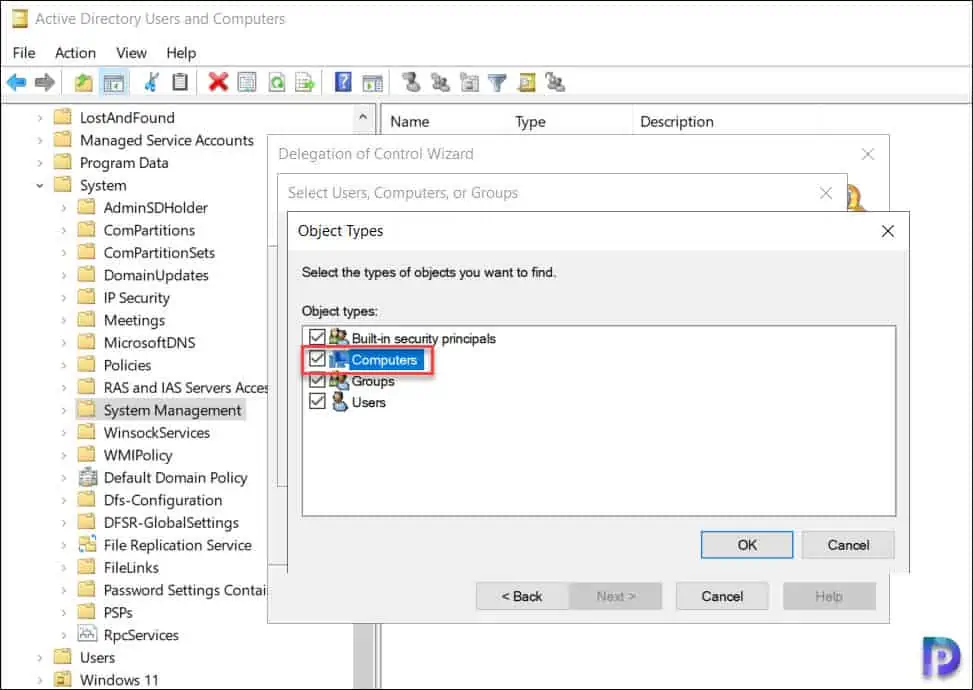Viewport: 973px width, 690px height.
Task: Select the WMIPolicy tree item
Action: pyautogui.click(x=138, y=455)
